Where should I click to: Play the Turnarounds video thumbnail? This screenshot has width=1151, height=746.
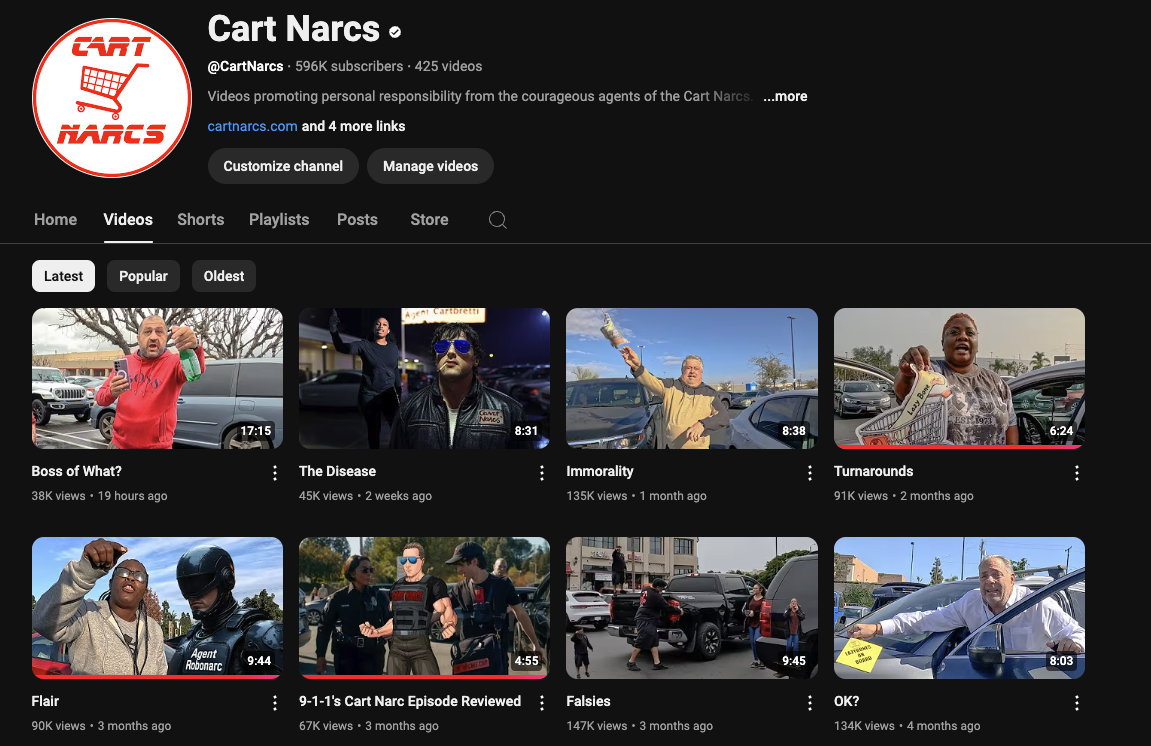[959, 378]
